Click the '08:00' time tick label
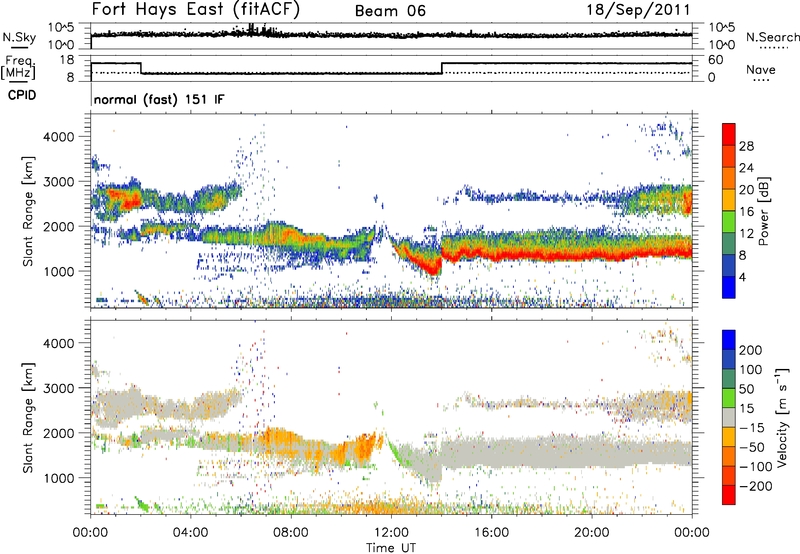800x554 pixels. point(291,533)
